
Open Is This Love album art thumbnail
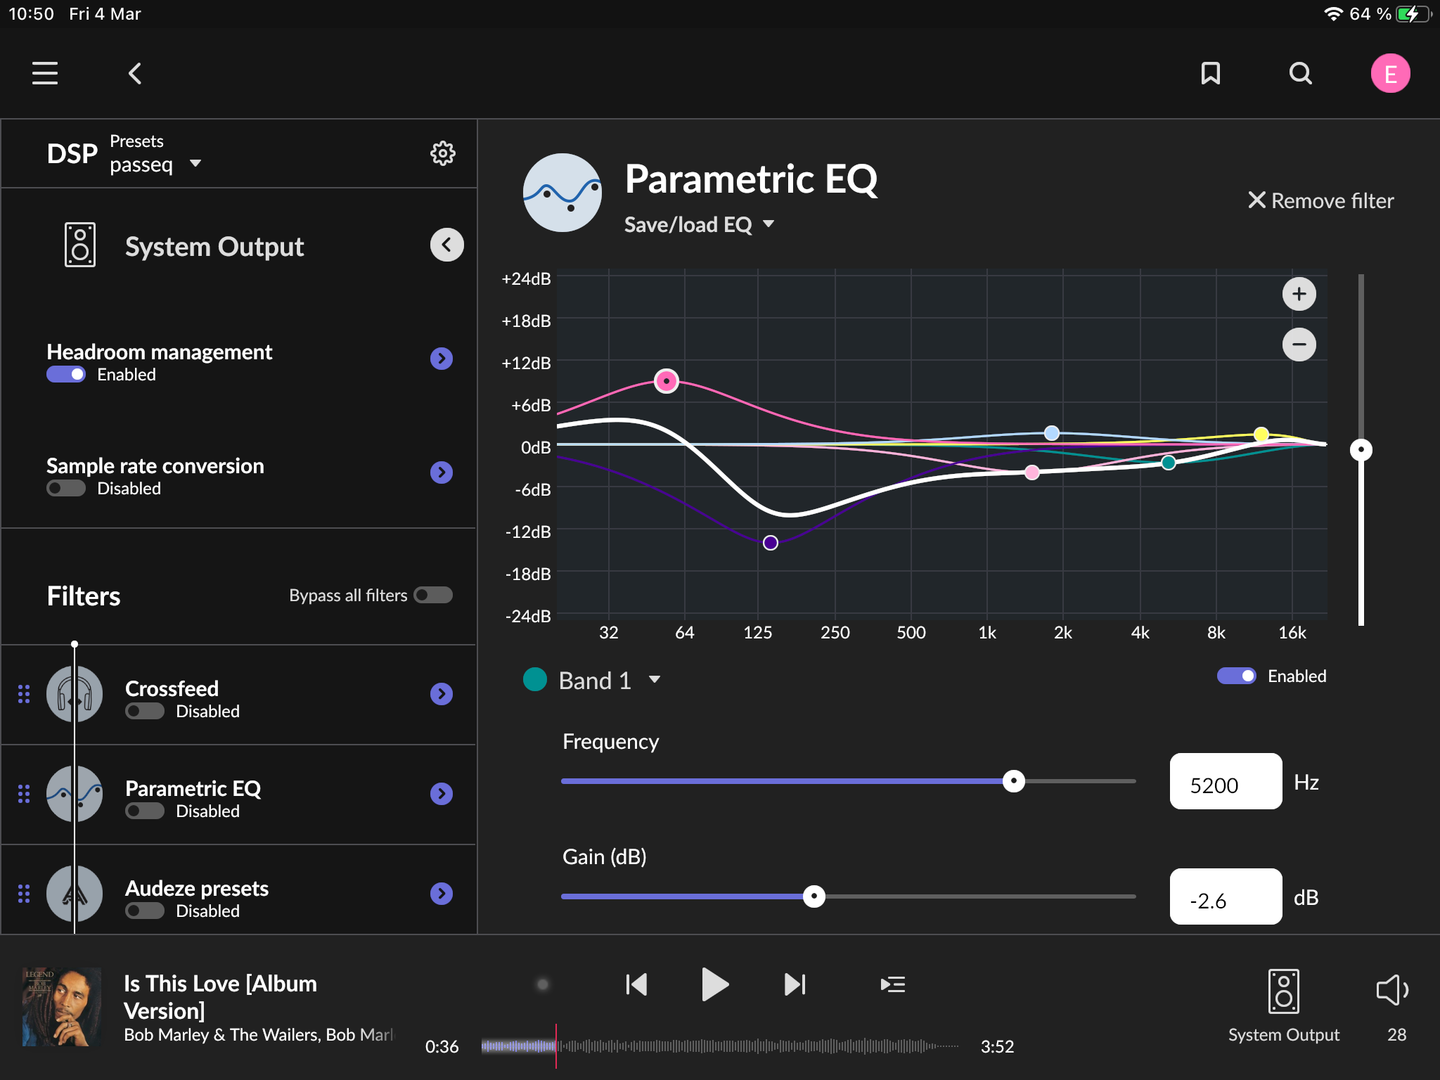pos(62,1007)
